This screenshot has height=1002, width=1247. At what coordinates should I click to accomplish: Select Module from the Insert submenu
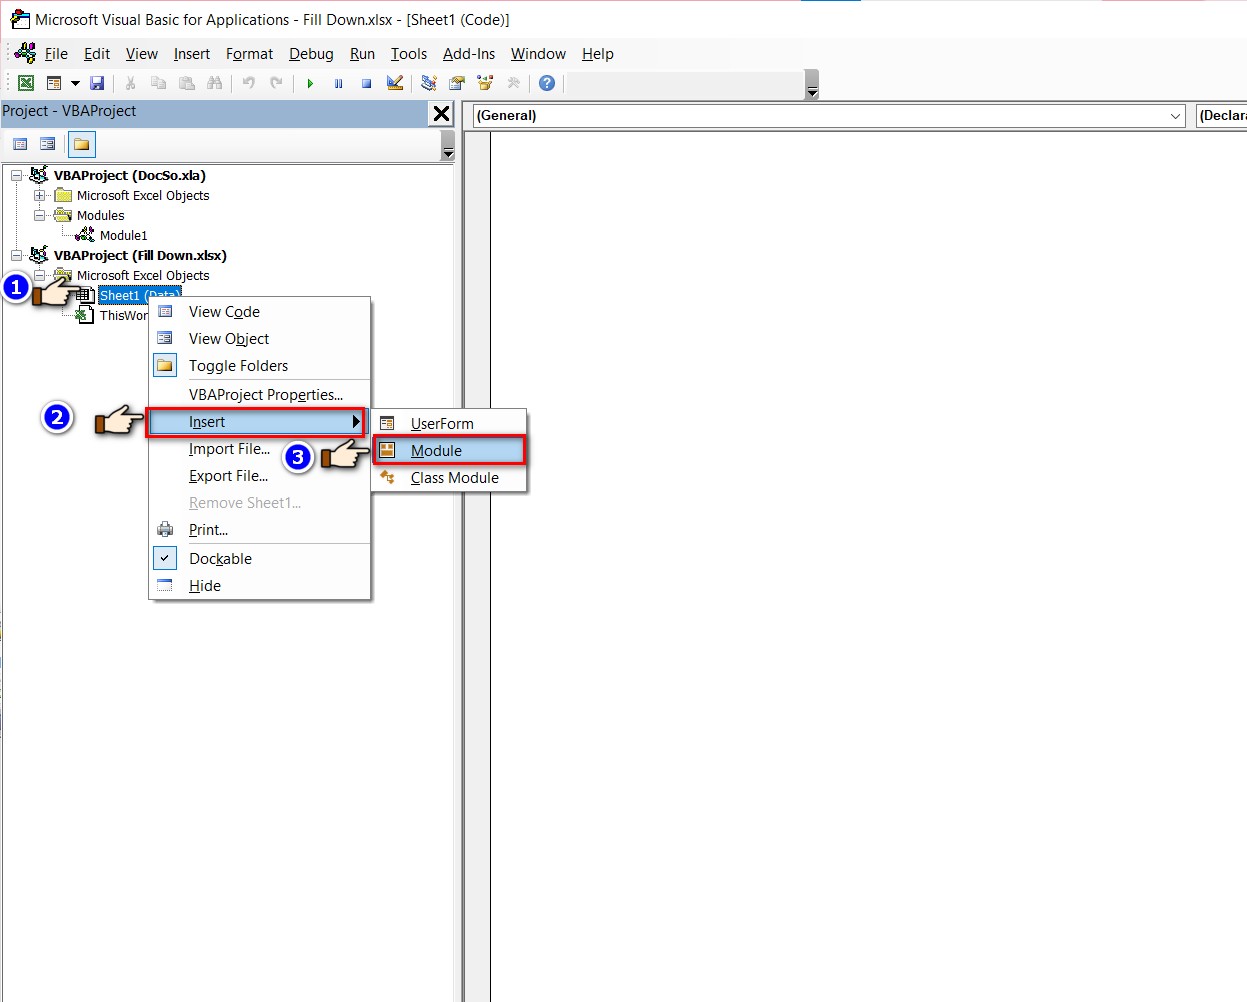point(436,451)
